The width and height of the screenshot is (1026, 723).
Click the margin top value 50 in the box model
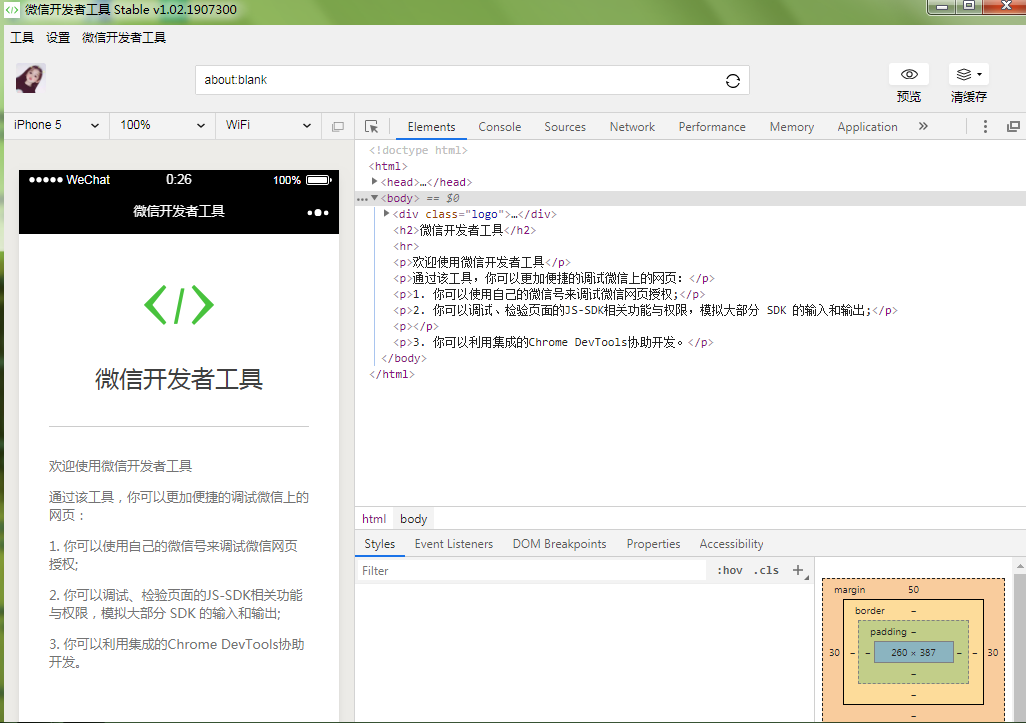pyautogui.click(x=913, y=590)
